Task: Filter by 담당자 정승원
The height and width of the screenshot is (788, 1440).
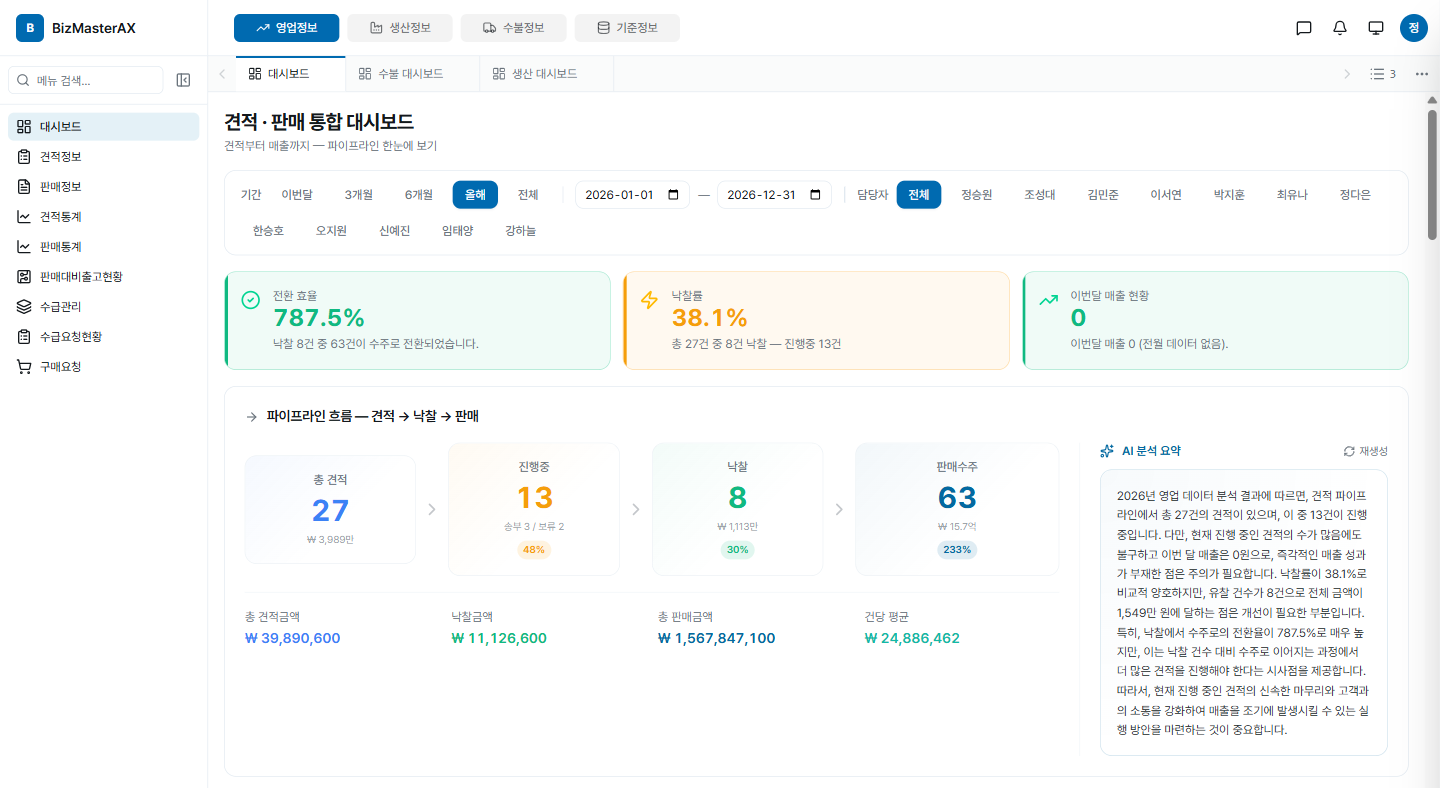Action: click(977, 195)
